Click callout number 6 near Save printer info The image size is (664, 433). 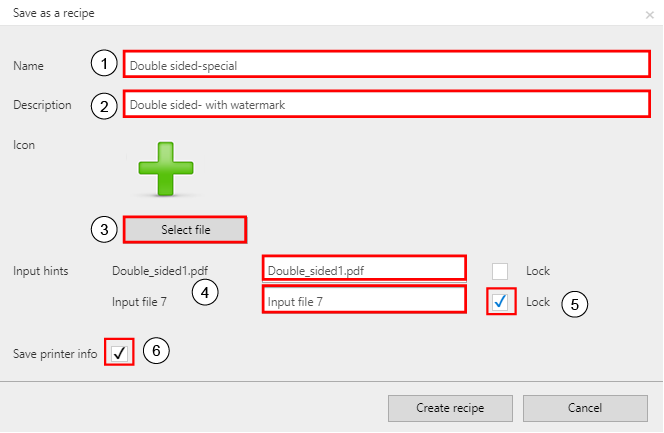pos(157,351)
